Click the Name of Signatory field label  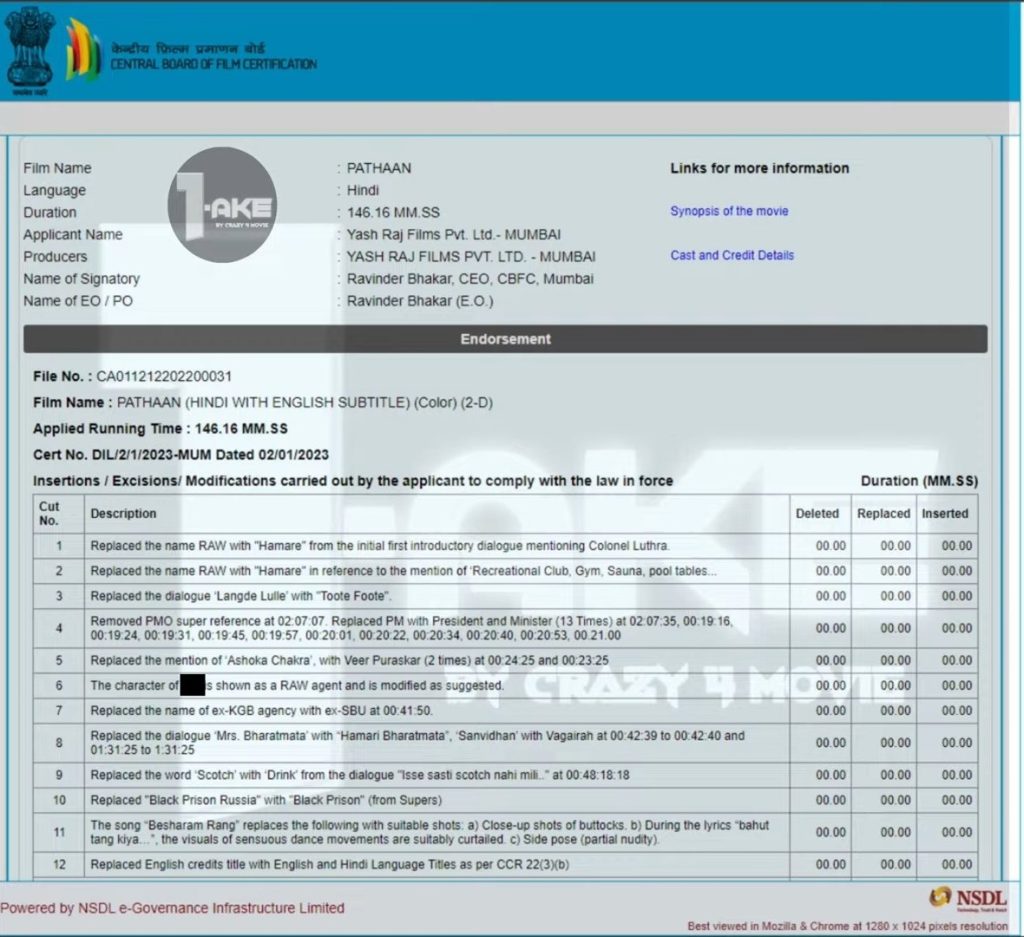tap(82, 279)
